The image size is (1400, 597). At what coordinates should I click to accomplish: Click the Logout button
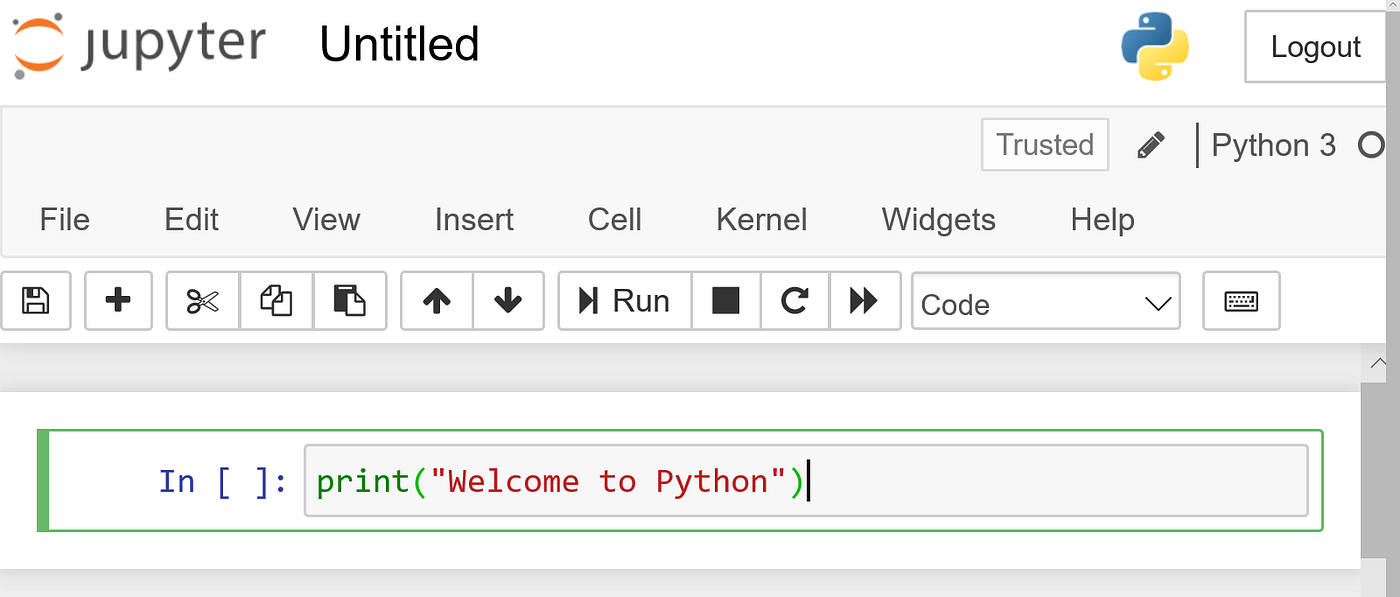coord(1315,47)
